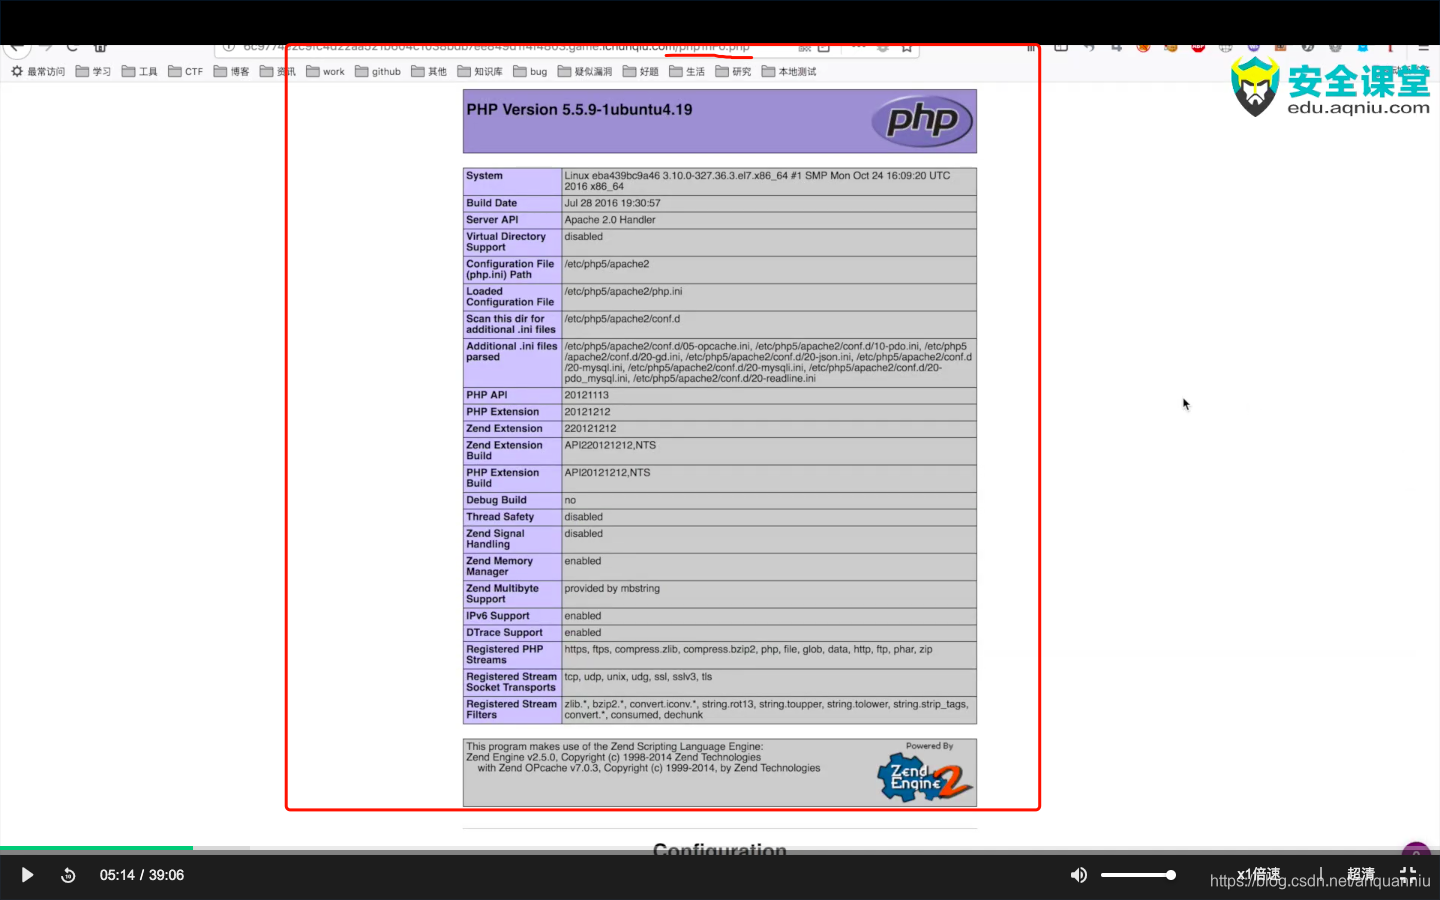Image resolution: width=1440 pixels, height=900 pixels.
Task: Select the provided by mbstring value
Action: click(x=612, y=589)
